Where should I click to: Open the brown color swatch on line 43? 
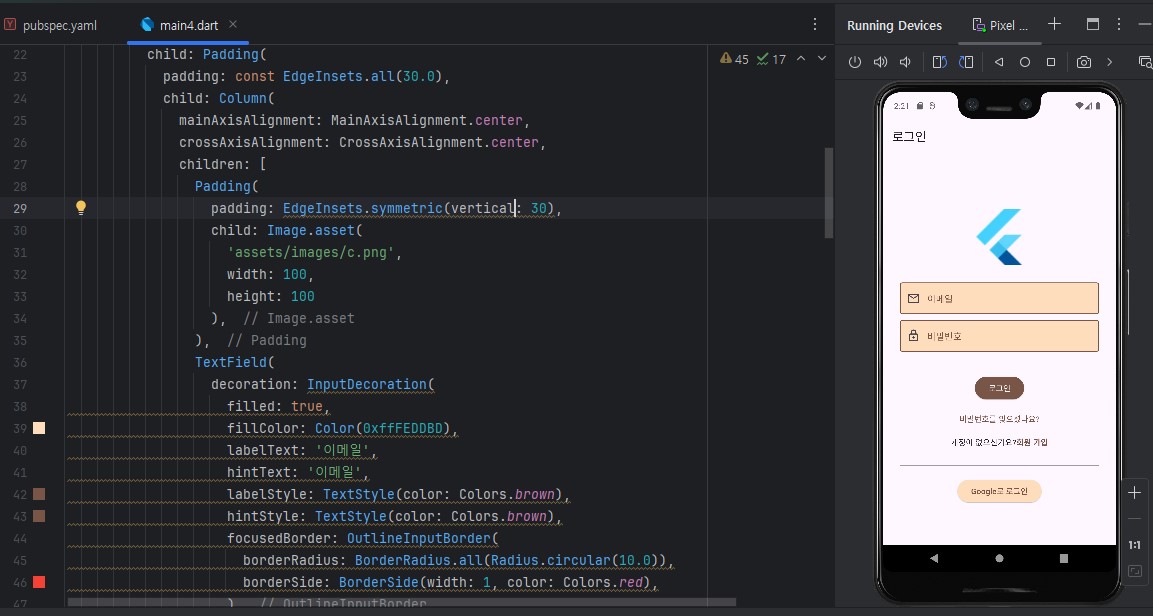(x=39, y=516)
